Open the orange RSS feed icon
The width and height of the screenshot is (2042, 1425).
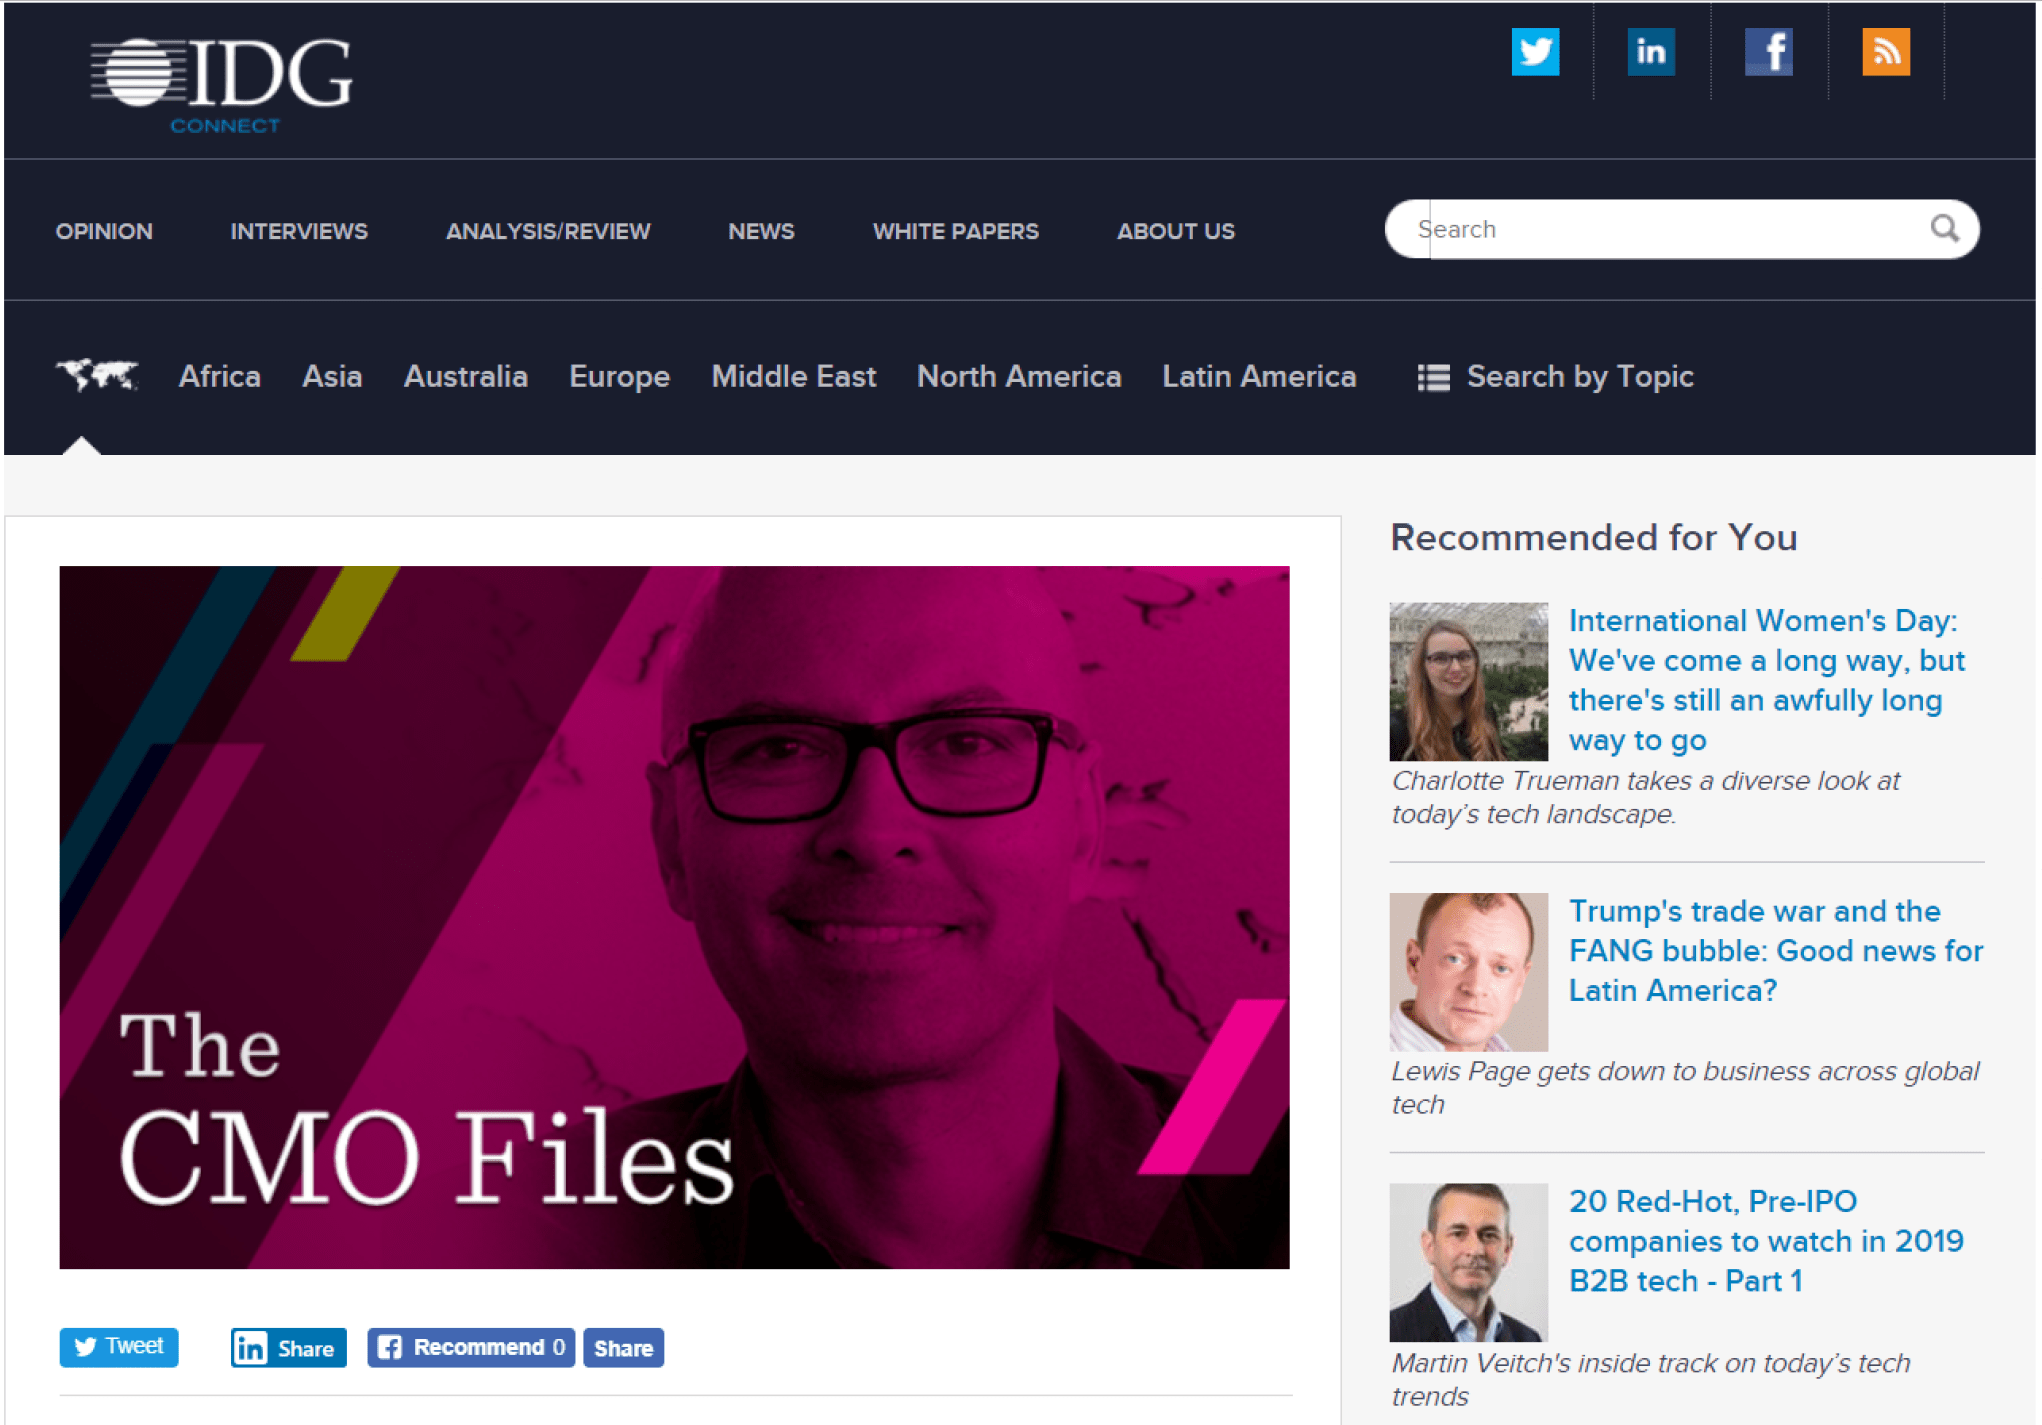click(x=1886, y=52)
